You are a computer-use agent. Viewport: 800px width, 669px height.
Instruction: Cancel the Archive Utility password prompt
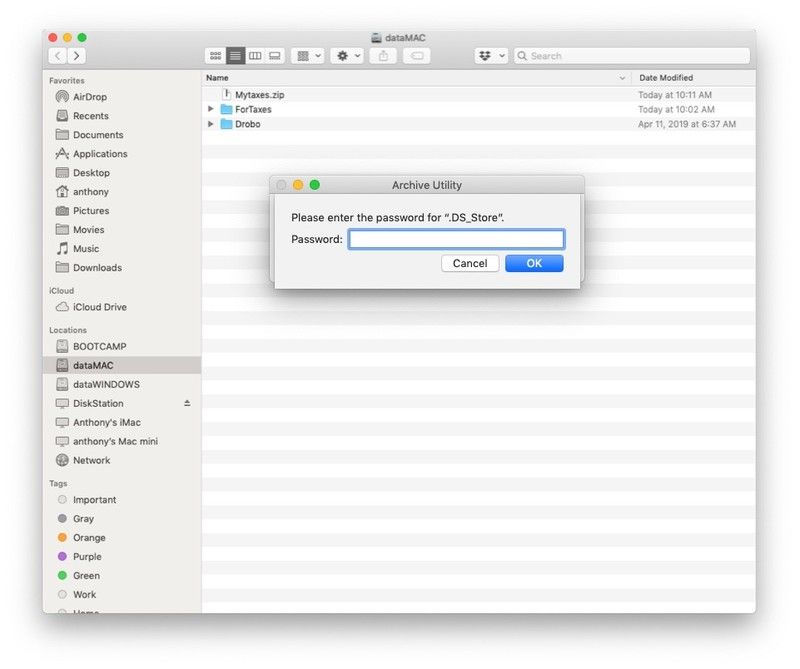click(x=469, y=263)
